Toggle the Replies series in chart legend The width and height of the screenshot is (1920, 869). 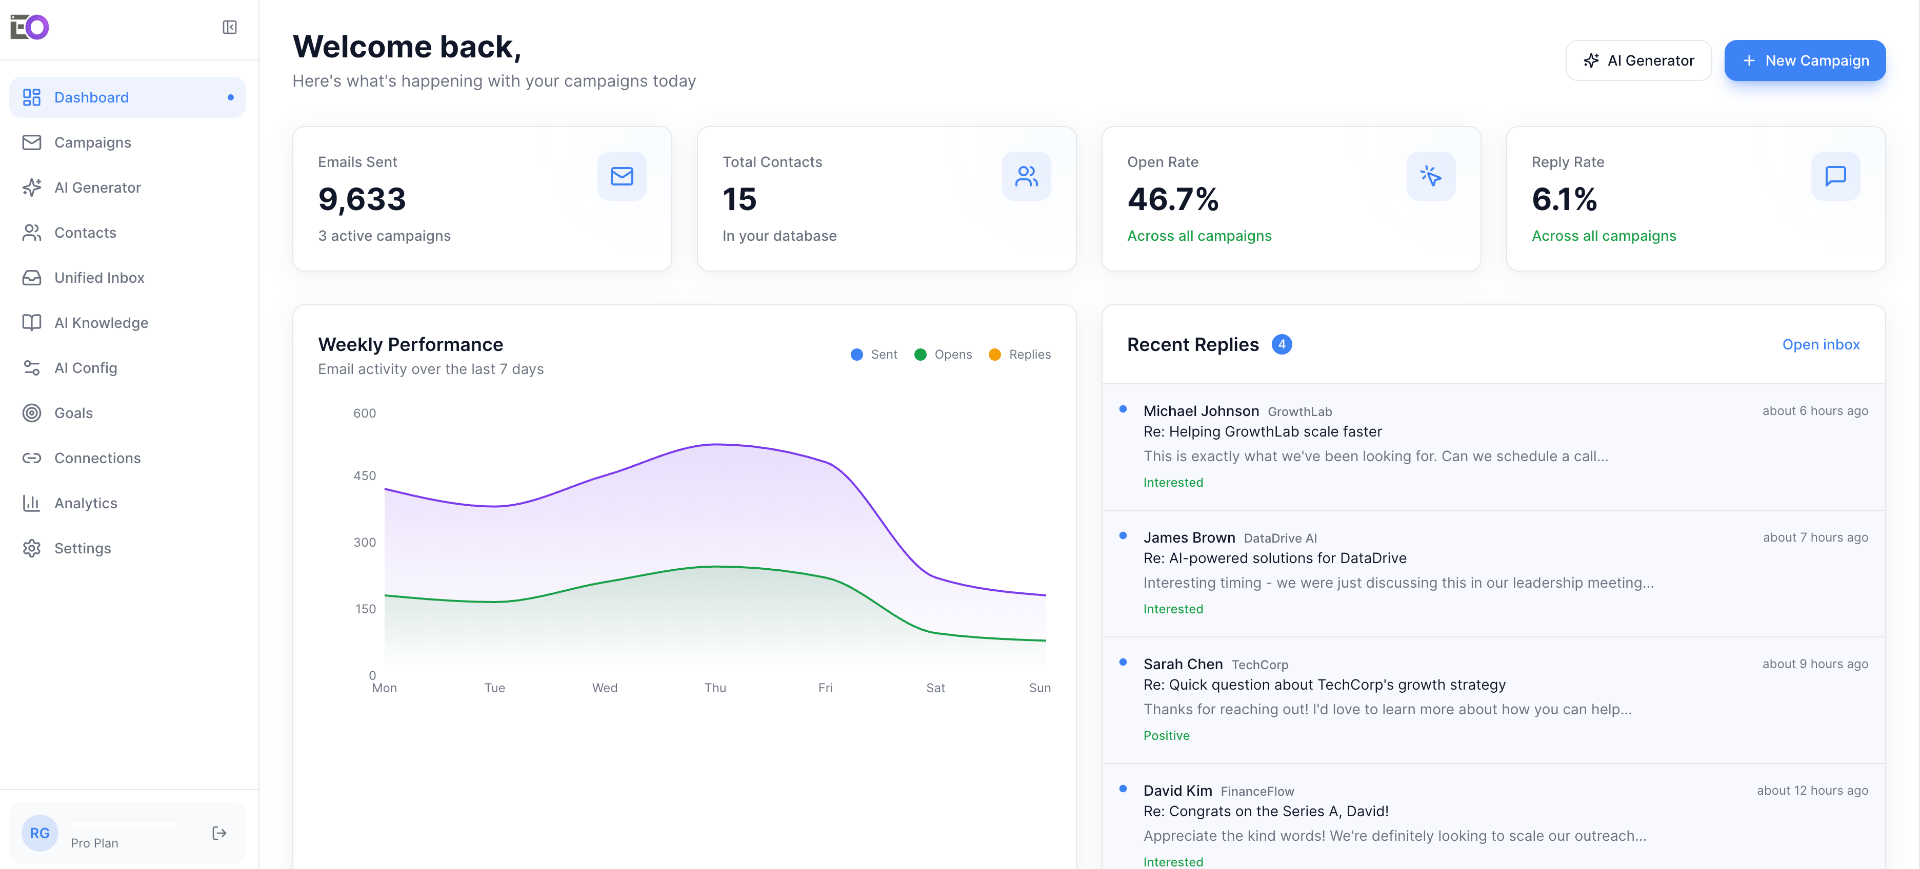click(x=1019, y=355)
